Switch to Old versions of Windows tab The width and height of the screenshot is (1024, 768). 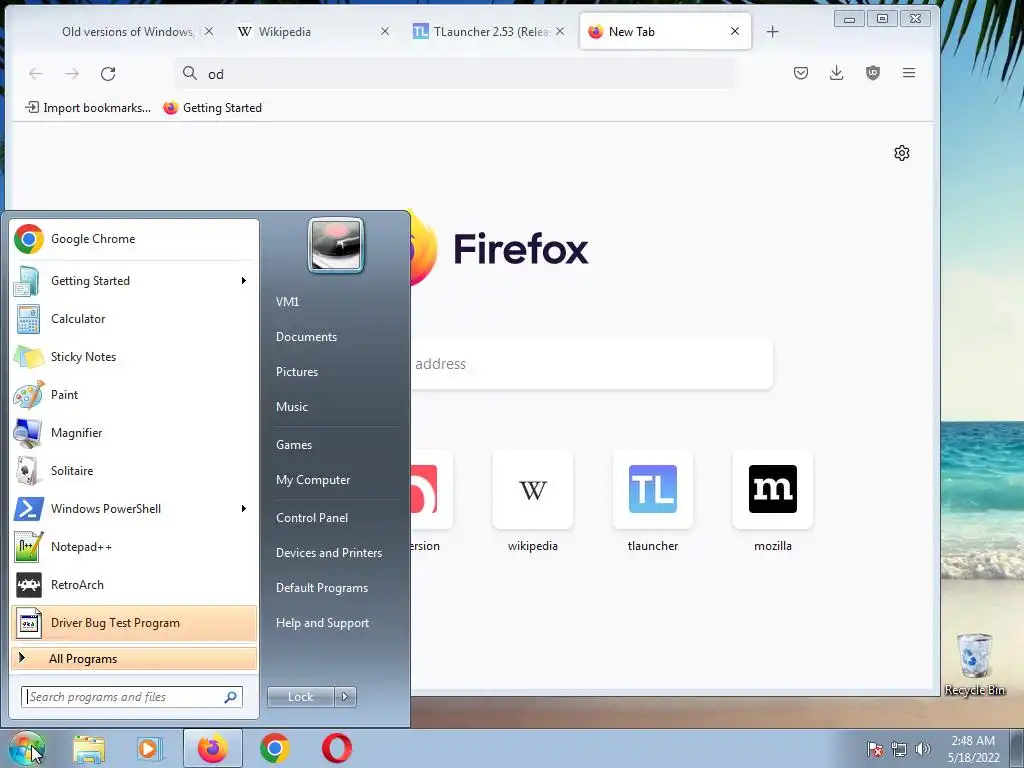127,31
